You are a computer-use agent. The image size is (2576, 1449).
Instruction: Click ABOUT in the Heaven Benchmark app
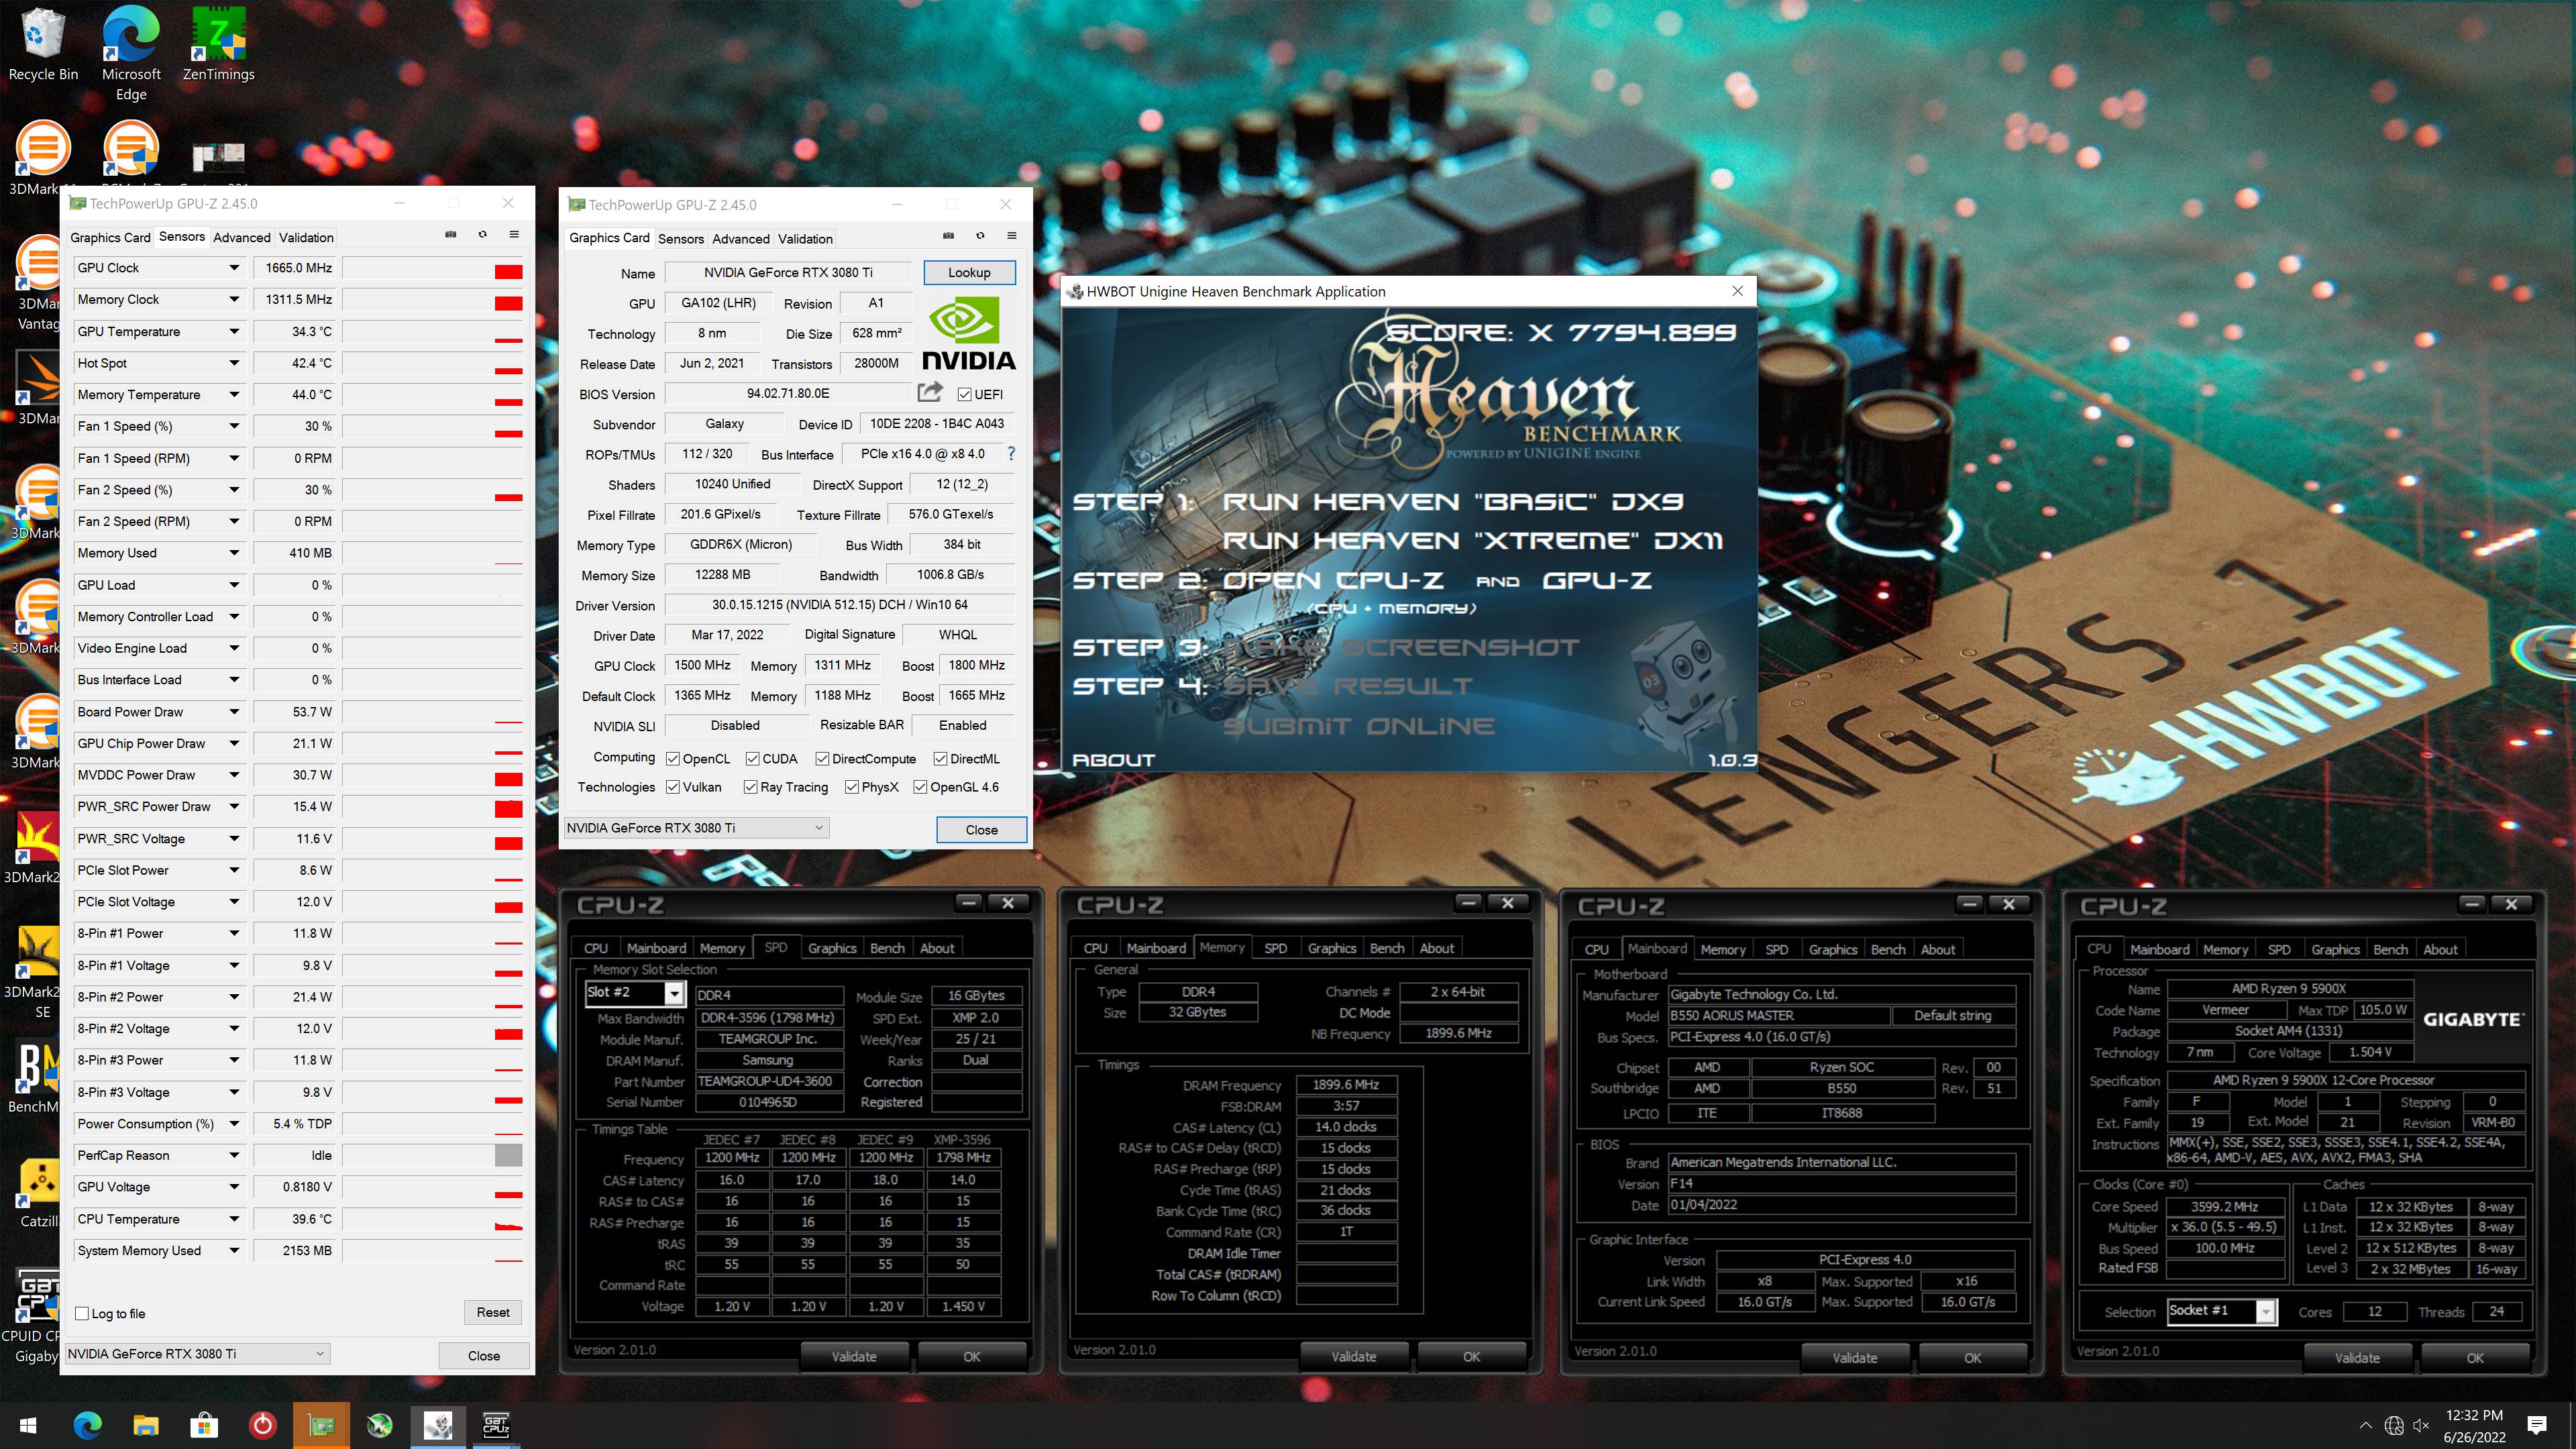(1114, 760)
